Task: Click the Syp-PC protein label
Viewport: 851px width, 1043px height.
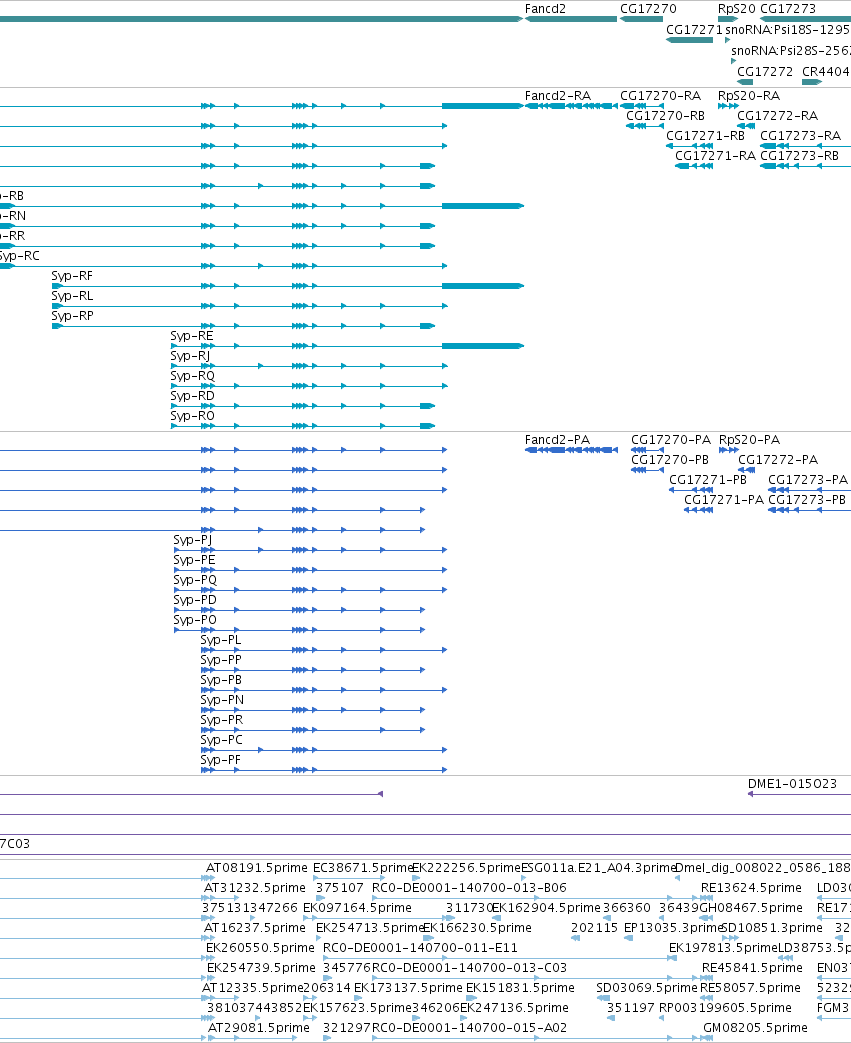Action: click(x=222, y=740)
